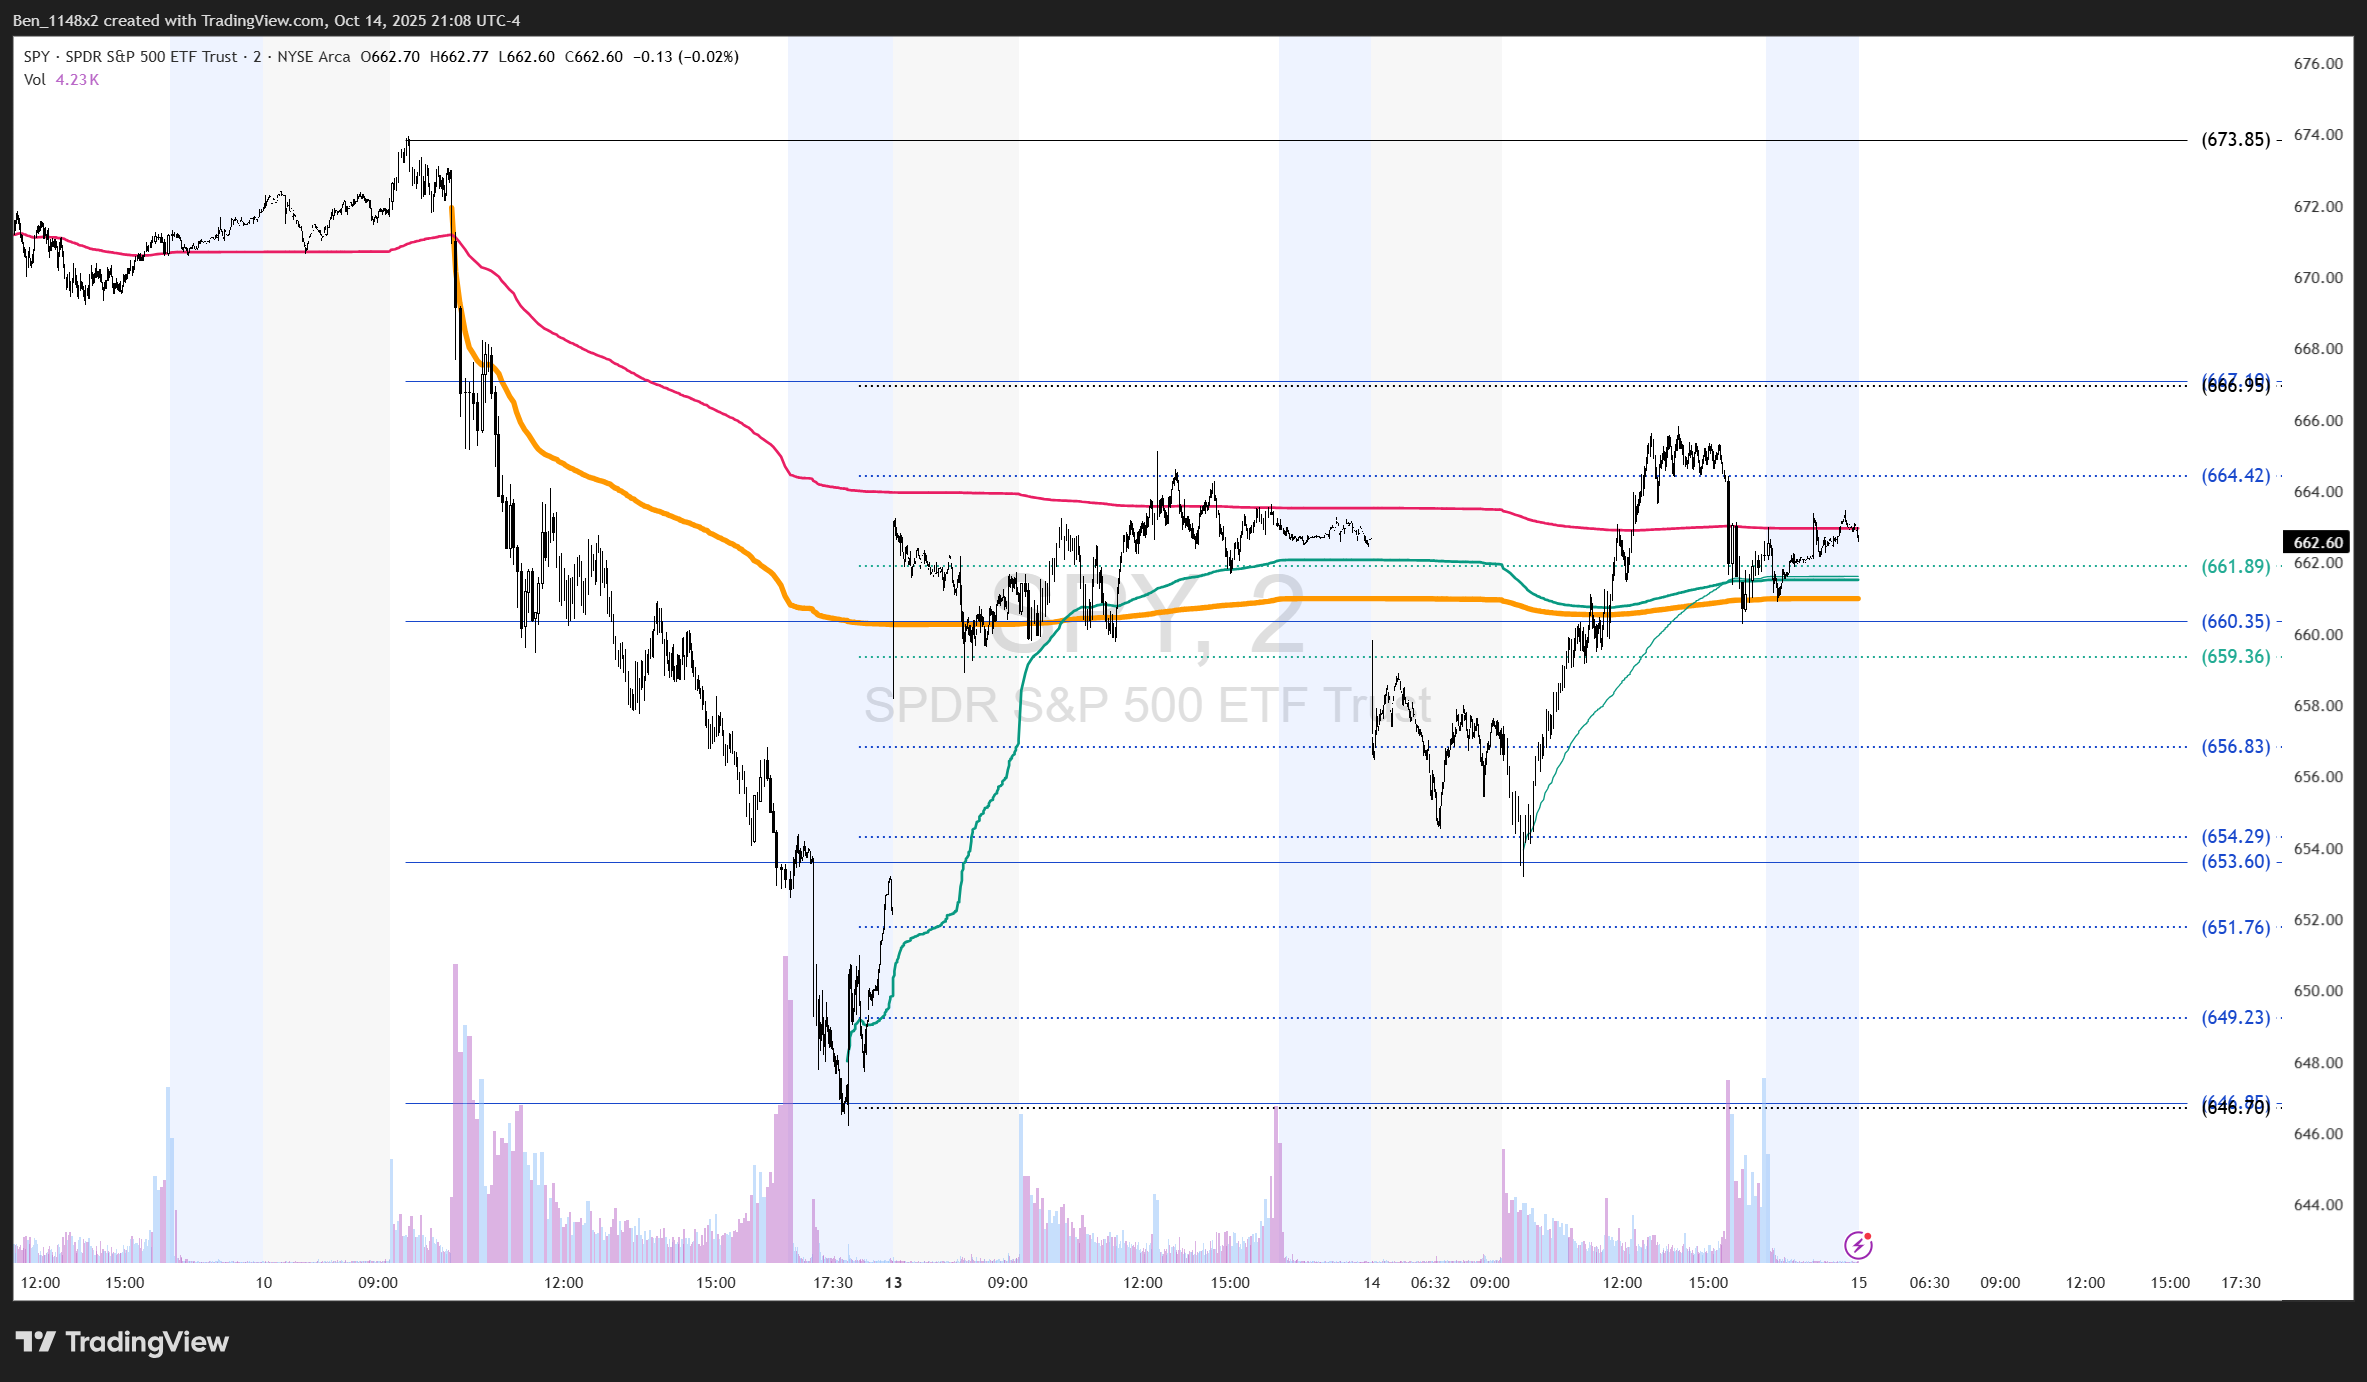This screenshot has height=1382, width=2367.
Task: Click the (660.35) price level label
Action: (2235, 622)
